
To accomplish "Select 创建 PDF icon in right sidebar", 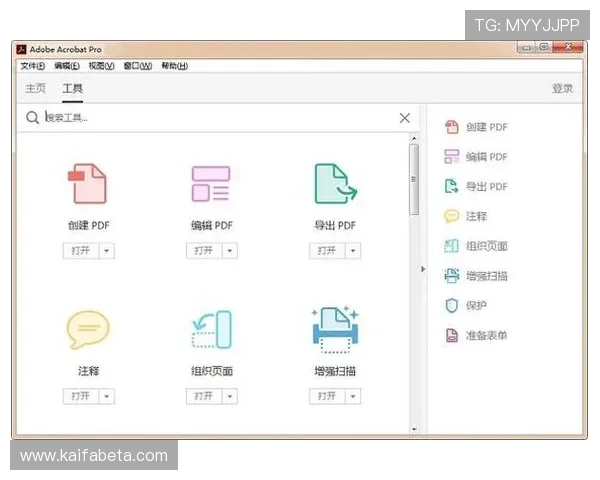I will (452, 127).
